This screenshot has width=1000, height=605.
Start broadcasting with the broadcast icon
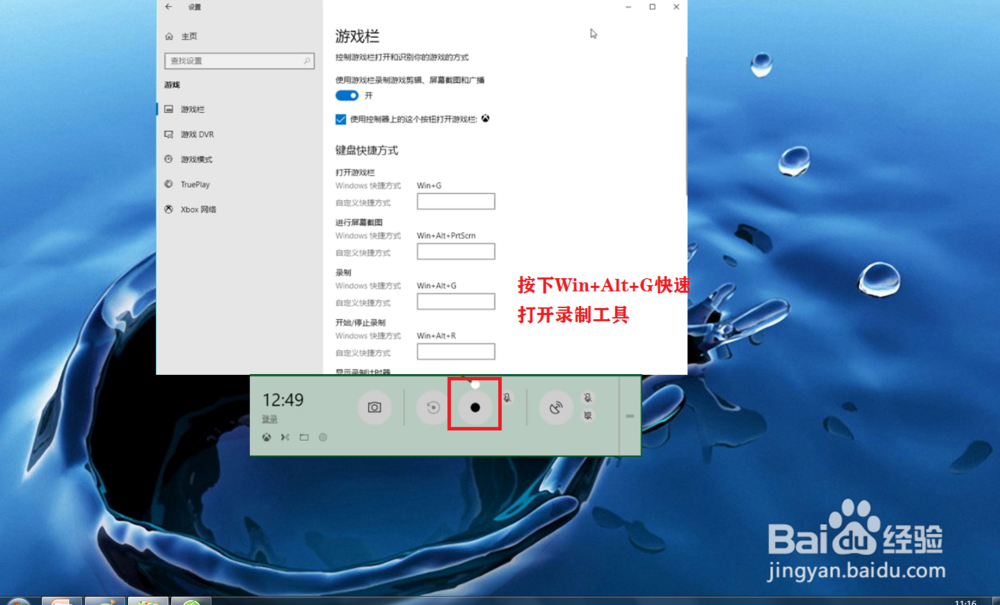(x=558, y=407)
